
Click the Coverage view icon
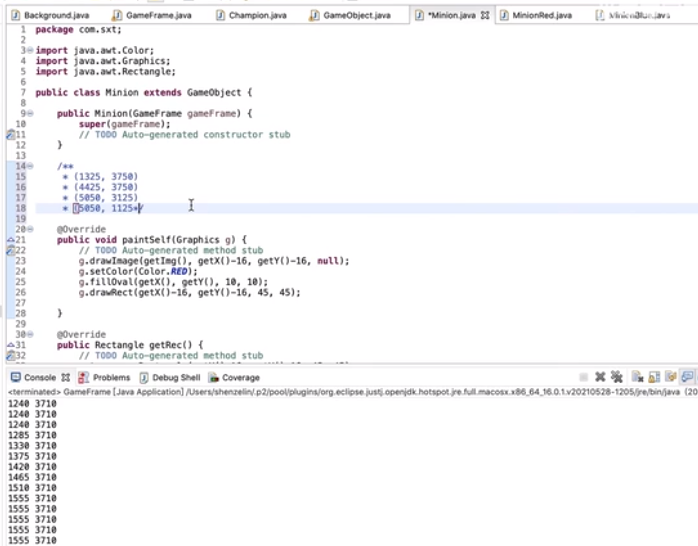point(214,377)
